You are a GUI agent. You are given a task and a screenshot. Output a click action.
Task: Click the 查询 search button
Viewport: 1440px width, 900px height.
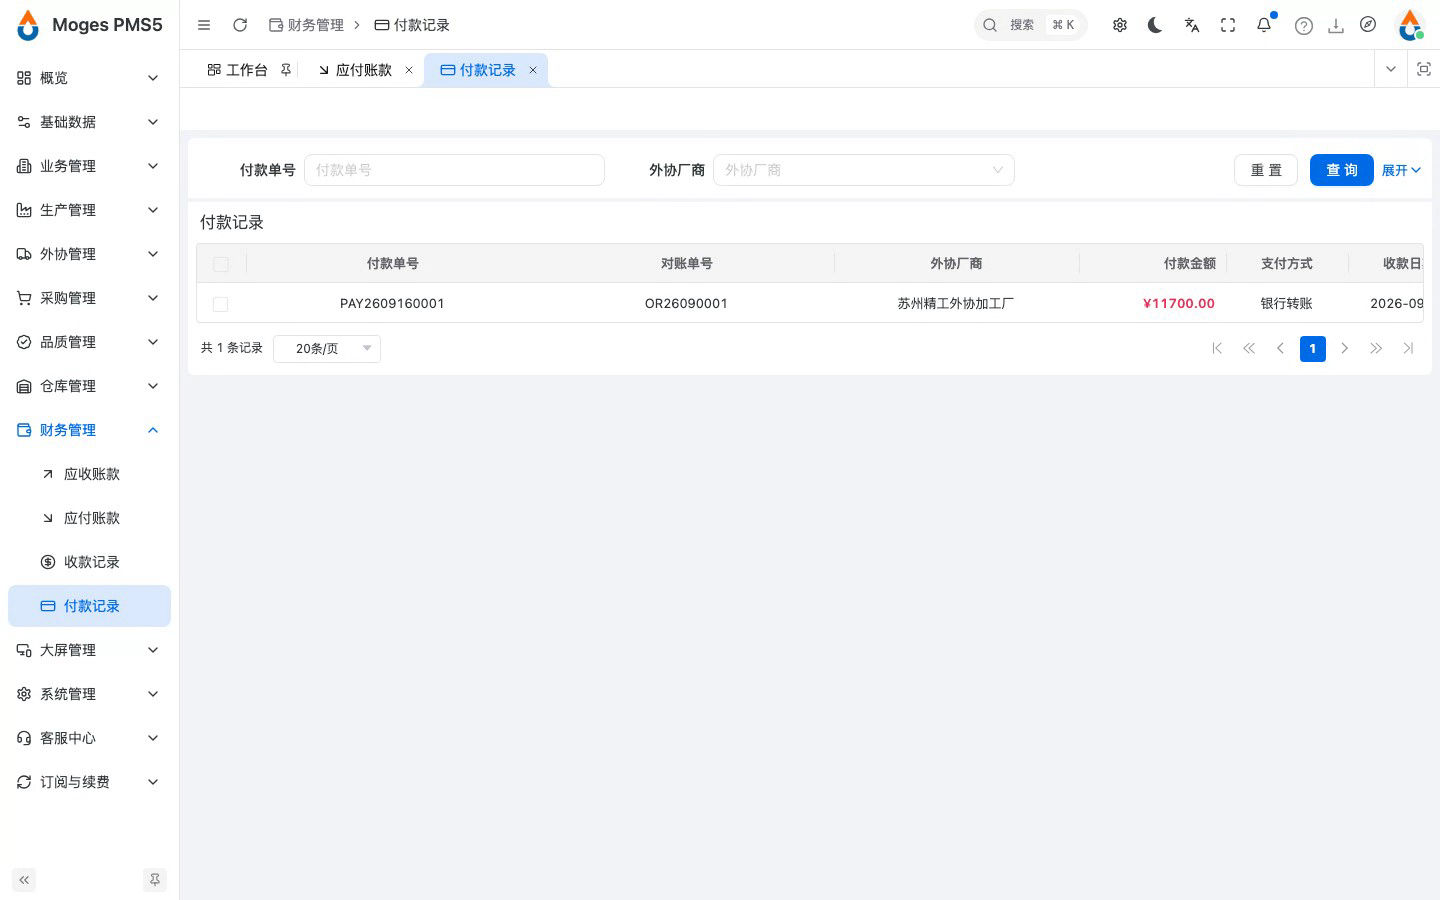point(1342,170)
